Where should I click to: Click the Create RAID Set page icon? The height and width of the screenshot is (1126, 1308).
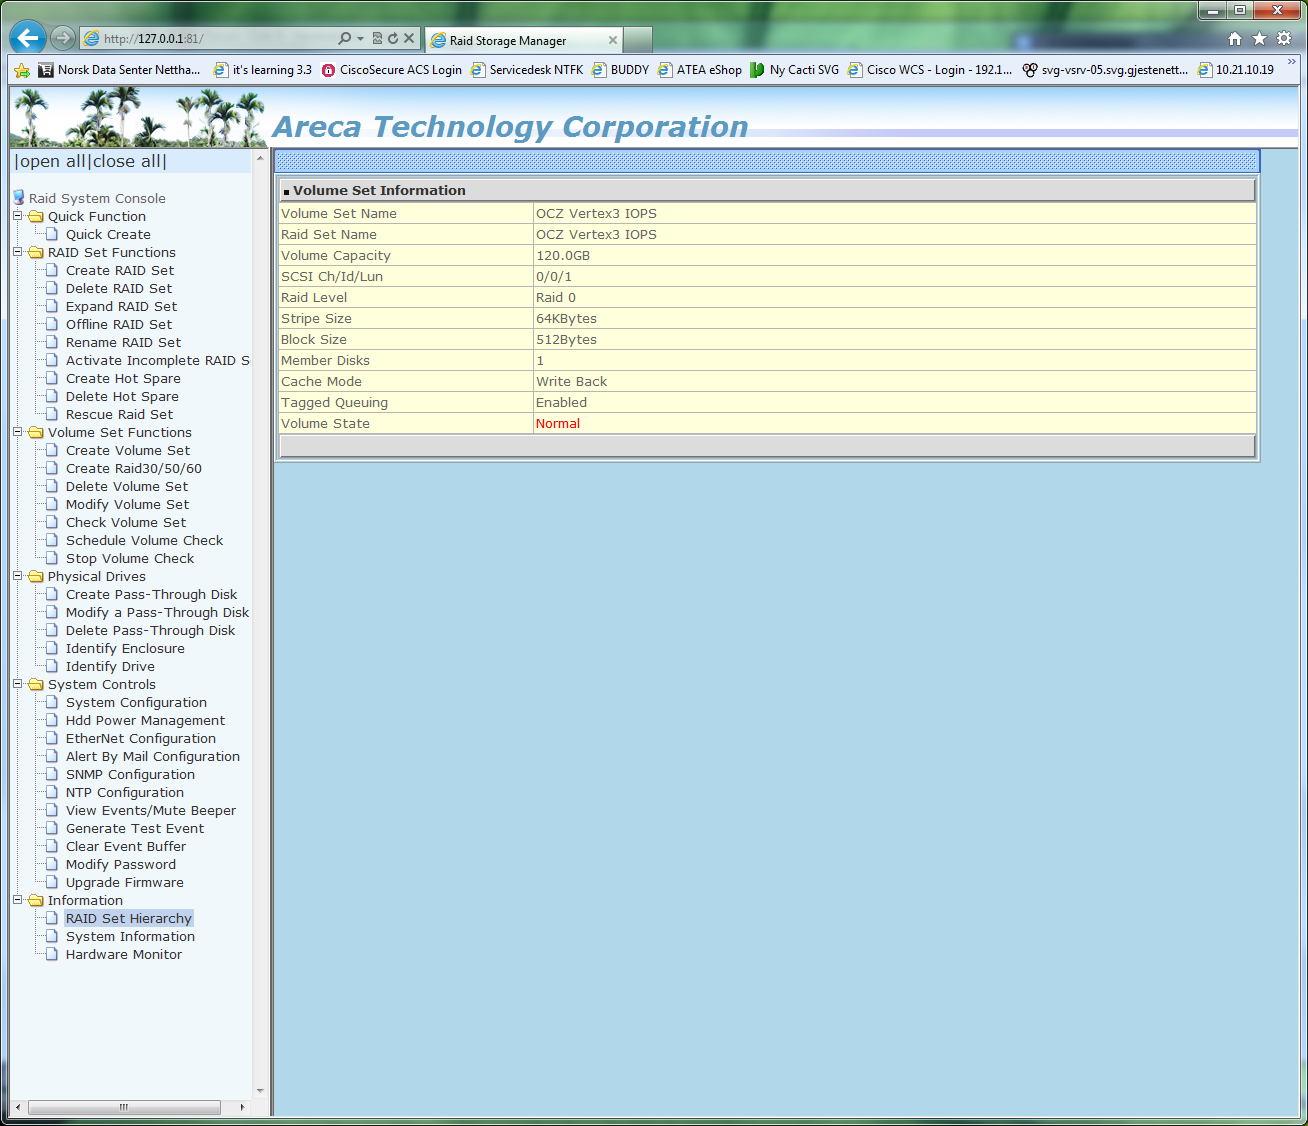(x=53, y=270)
